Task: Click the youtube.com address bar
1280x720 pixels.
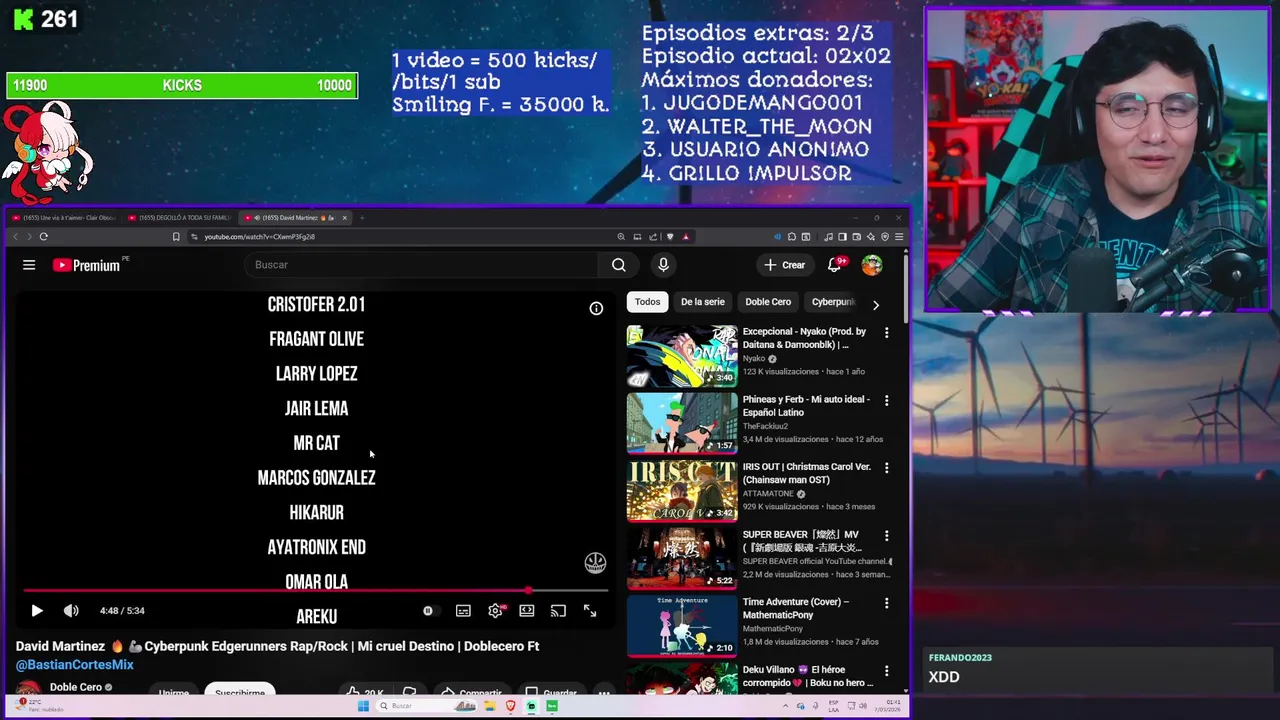Action: (x=400, y=237)
